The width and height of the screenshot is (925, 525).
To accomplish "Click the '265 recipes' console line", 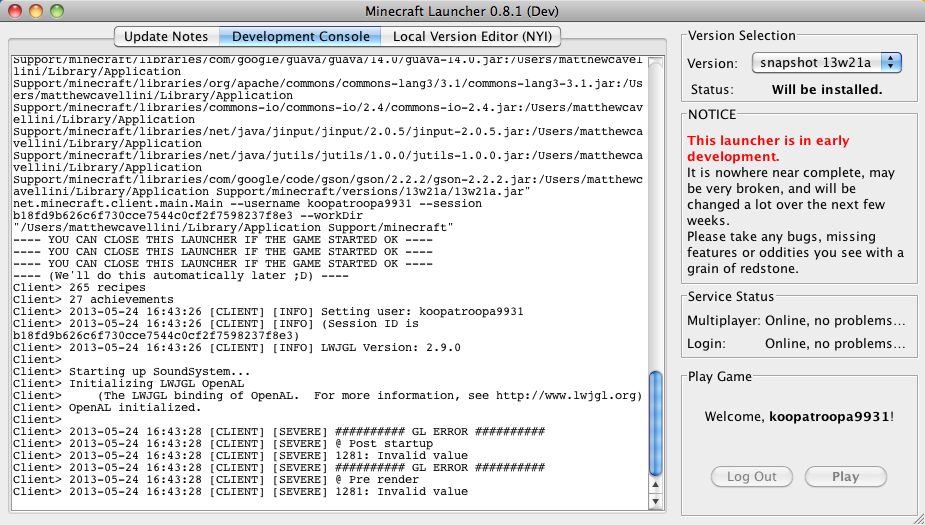I will coord(79,288).
